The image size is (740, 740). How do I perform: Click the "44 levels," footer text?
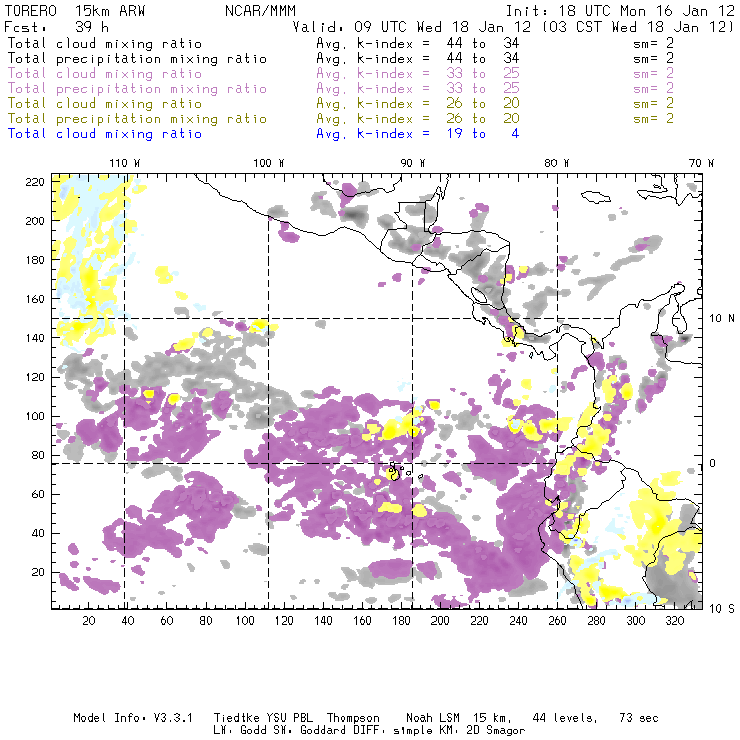(x=565, y=718)
